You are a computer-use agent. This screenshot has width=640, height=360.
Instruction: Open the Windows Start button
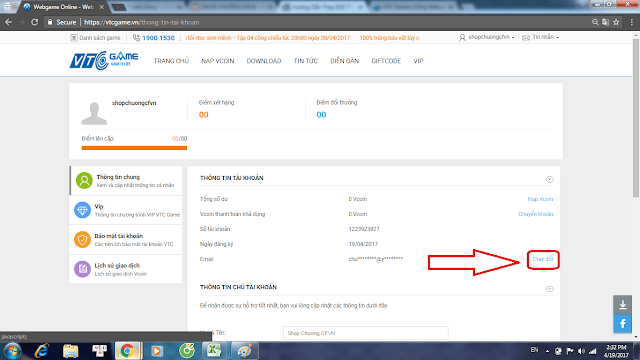click(x=12, y=351)
